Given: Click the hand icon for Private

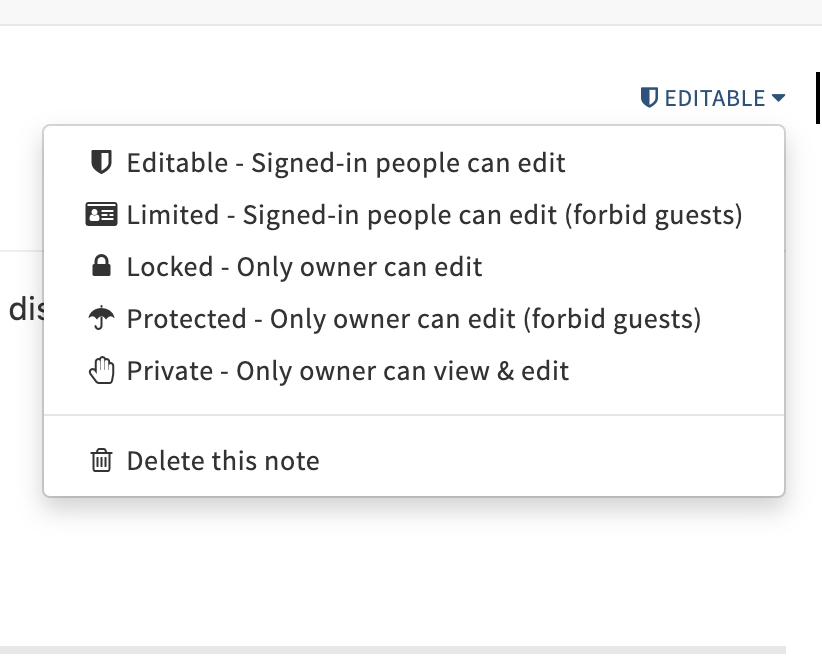Looking at the screenshot, I should (x=101, y=371).
